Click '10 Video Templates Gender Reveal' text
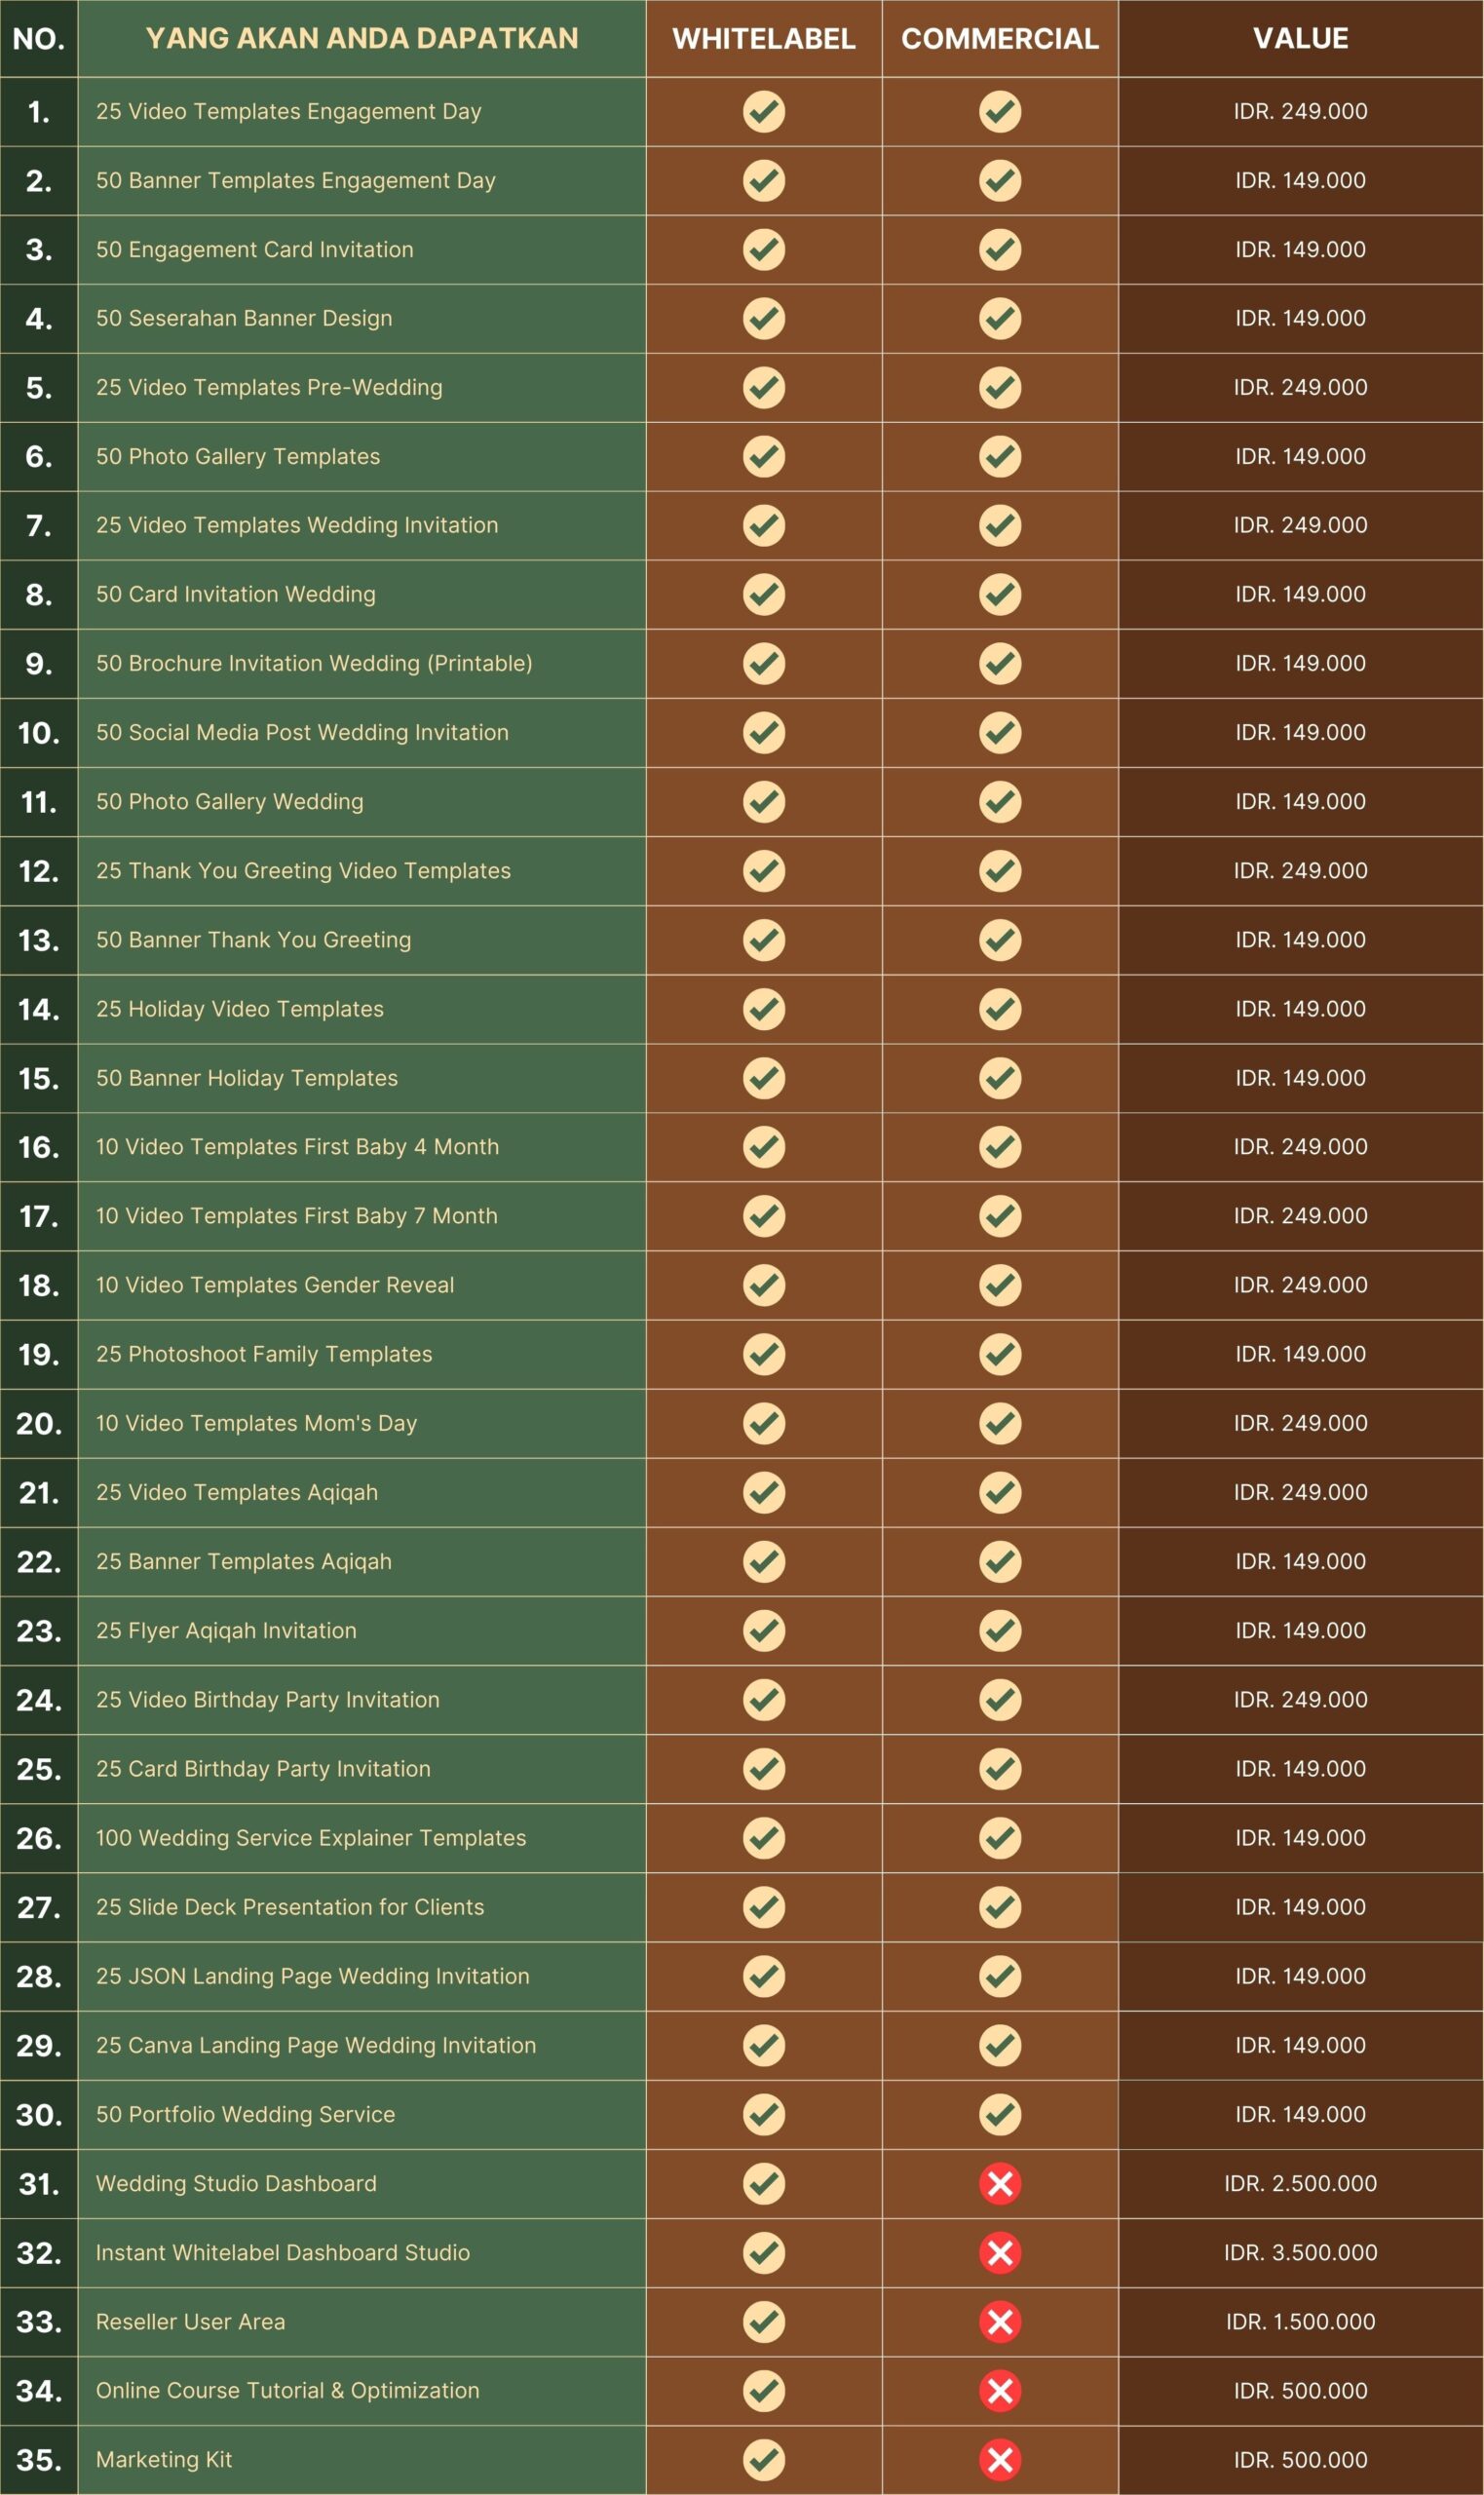This screenshot has height=2495, width=1484. click(275, 1285)
